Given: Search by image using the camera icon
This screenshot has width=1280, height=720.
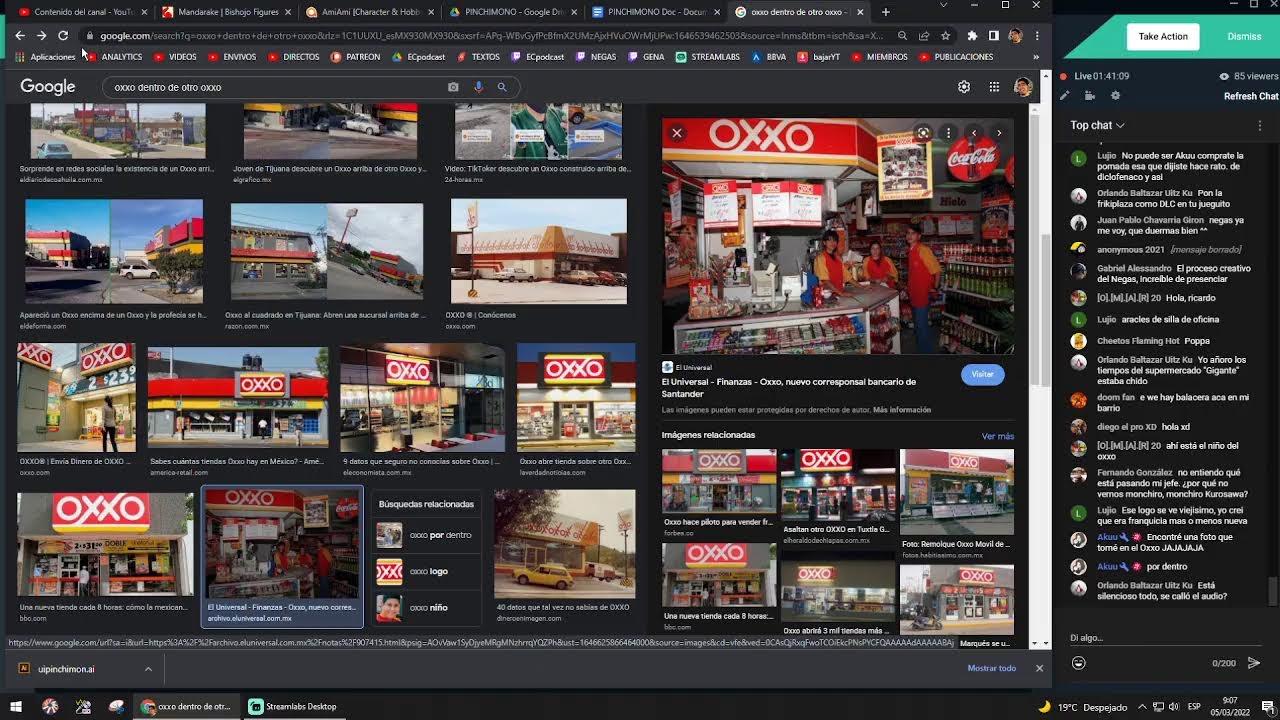Looking at the screenshot, I should click(x=453, y=87).
